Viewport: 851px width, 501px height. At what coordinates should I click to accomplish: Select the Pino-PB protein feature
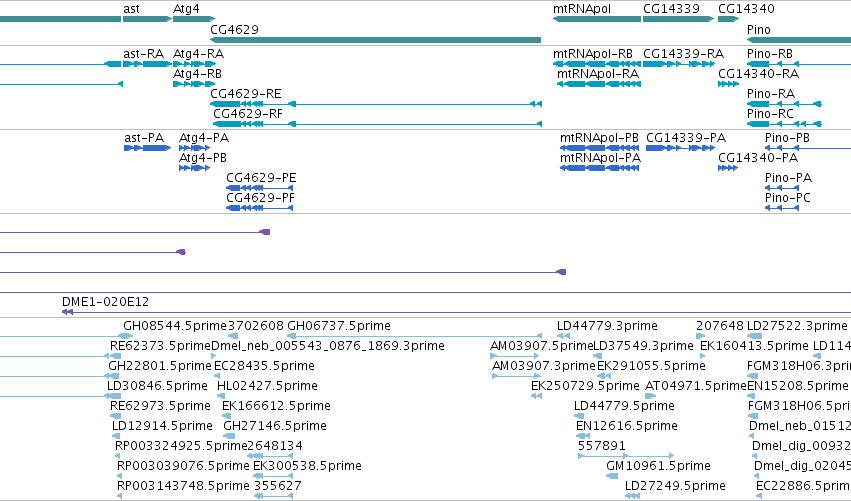808,148
